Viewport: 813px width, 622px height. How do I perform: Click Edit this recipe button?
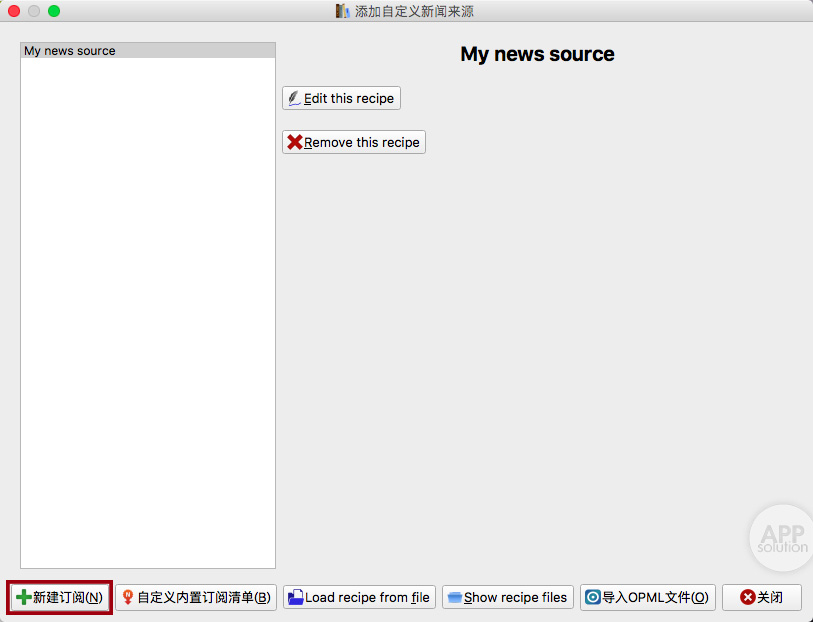click(341, 98)
